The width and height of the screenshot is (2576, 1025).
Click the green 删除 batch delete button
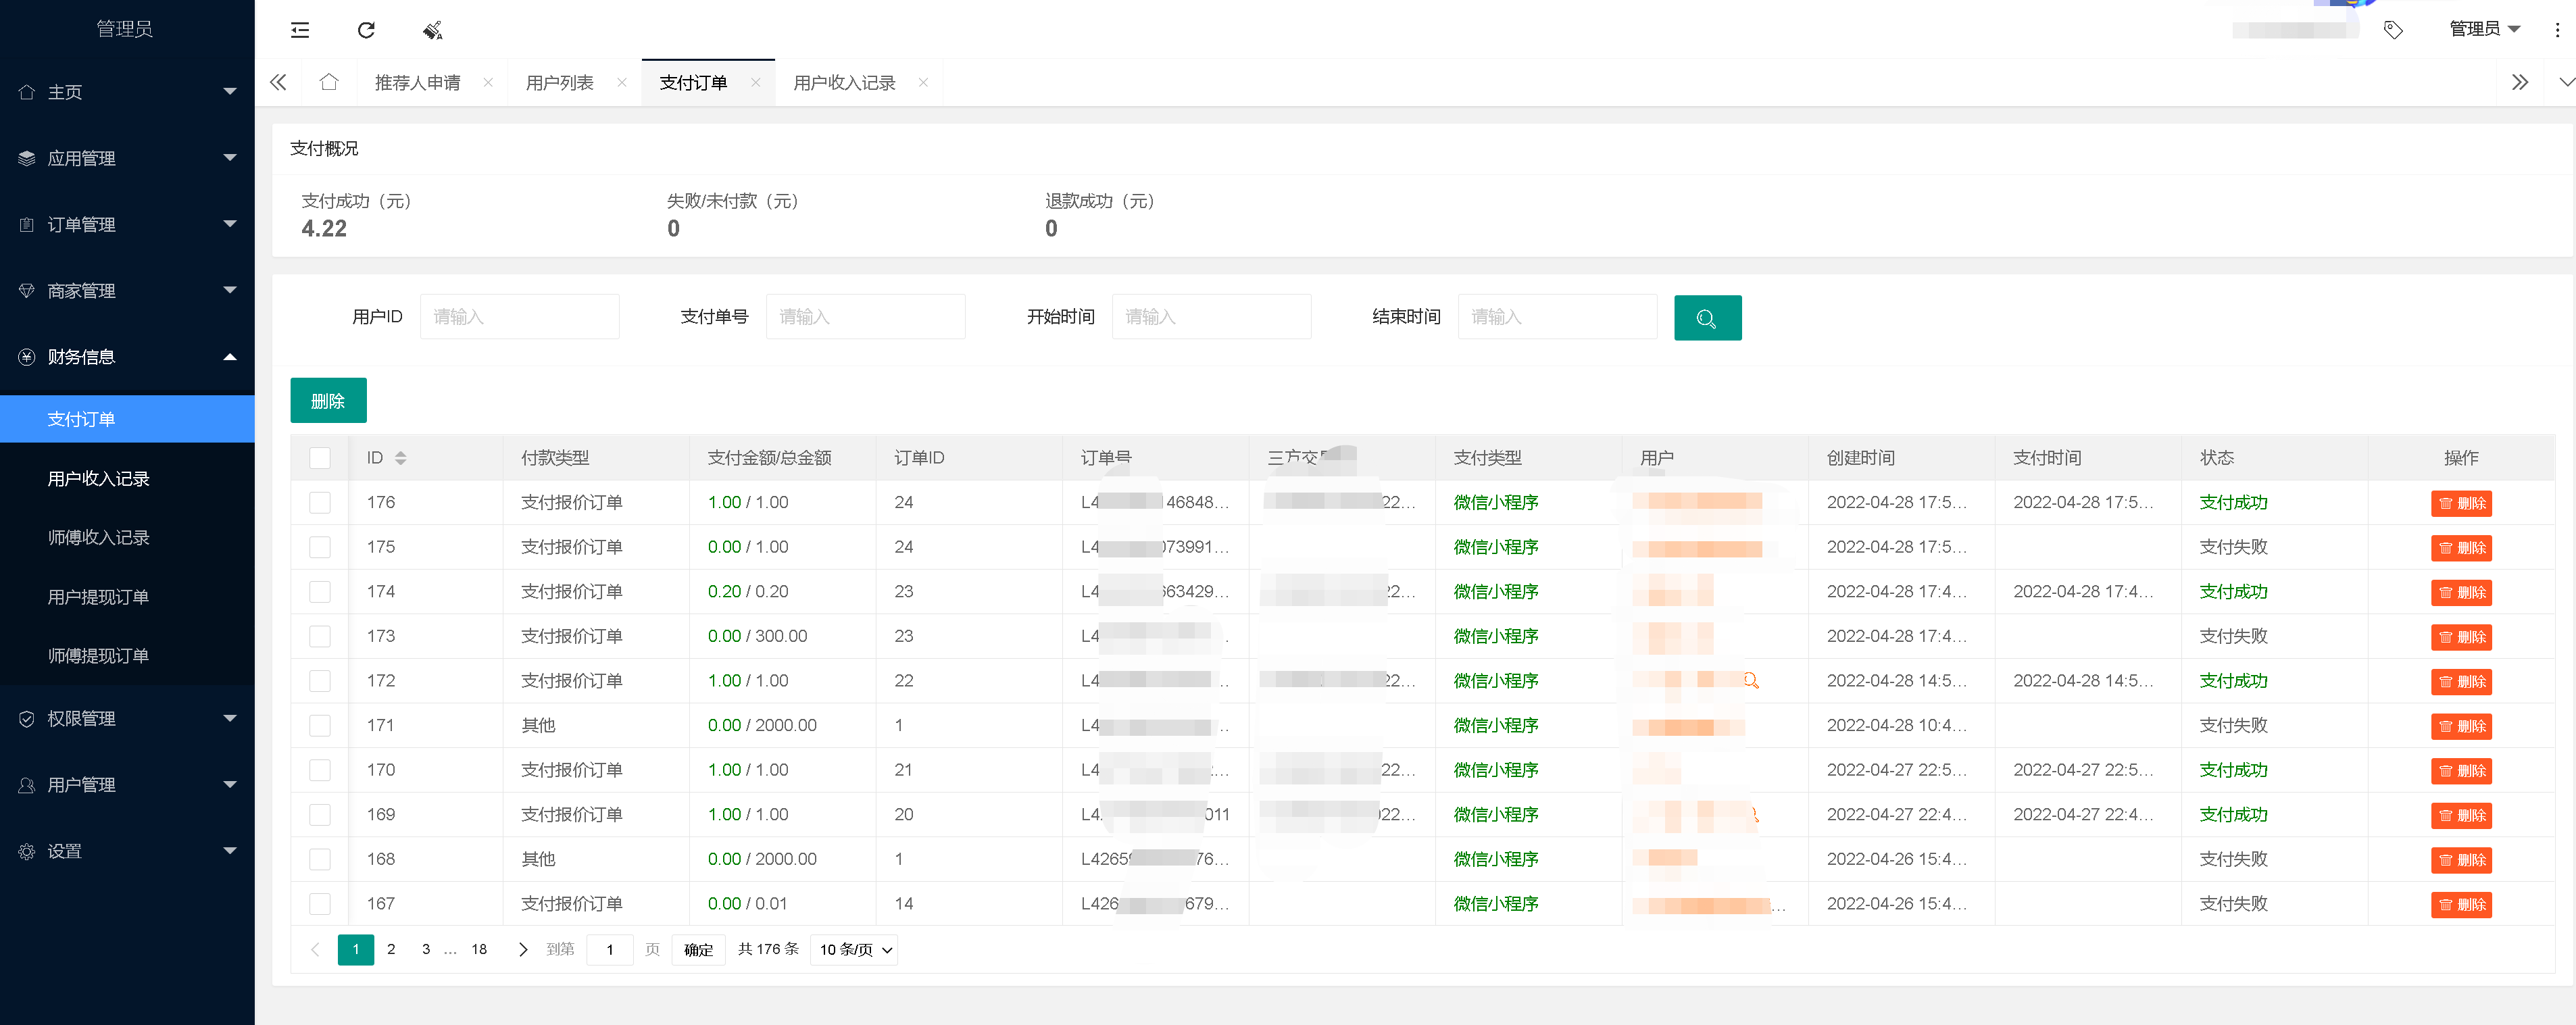point(328,401)
